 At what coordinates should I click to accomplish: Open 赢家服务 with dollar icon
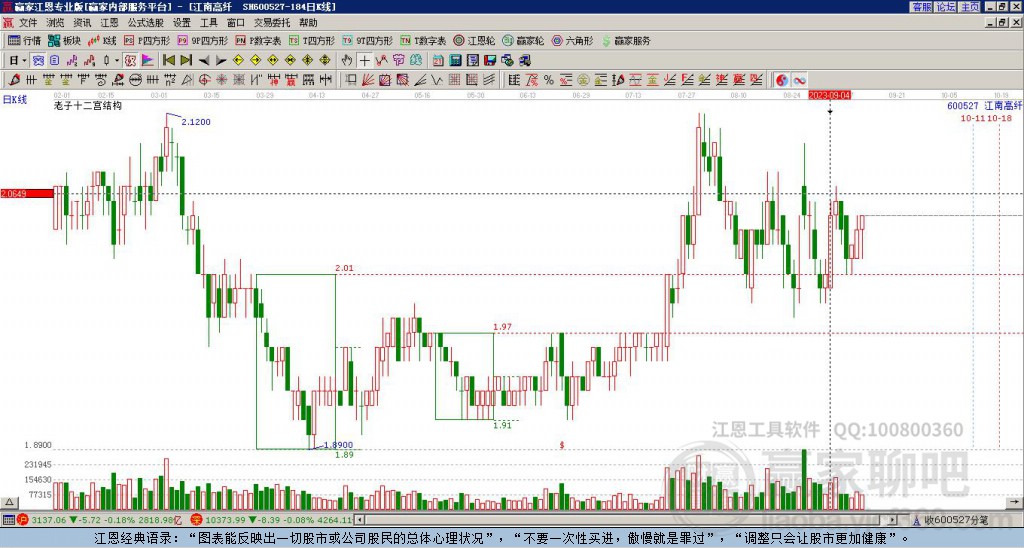tap(626, 40)
